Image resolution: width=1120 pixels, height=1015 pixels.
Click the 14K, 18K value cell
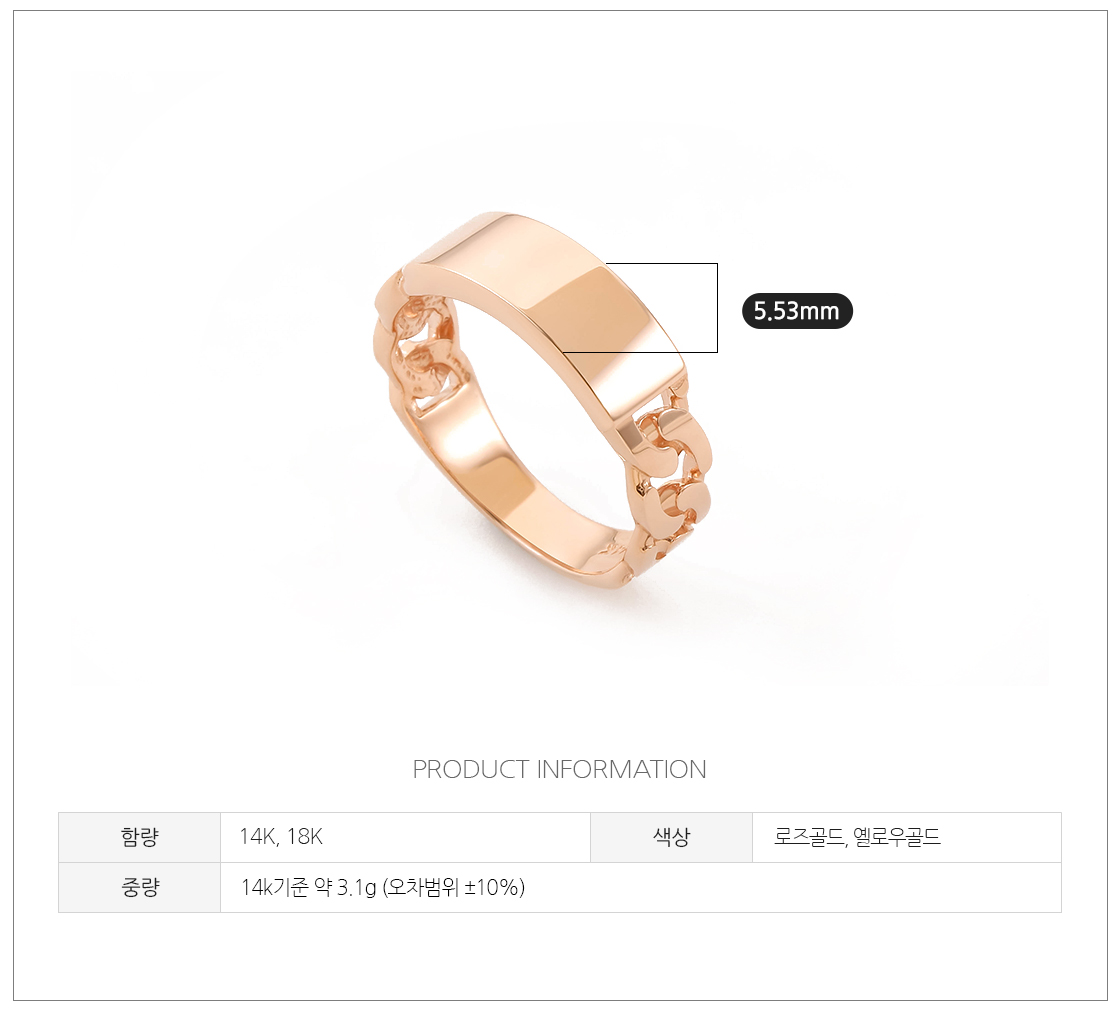coord(405,836)
